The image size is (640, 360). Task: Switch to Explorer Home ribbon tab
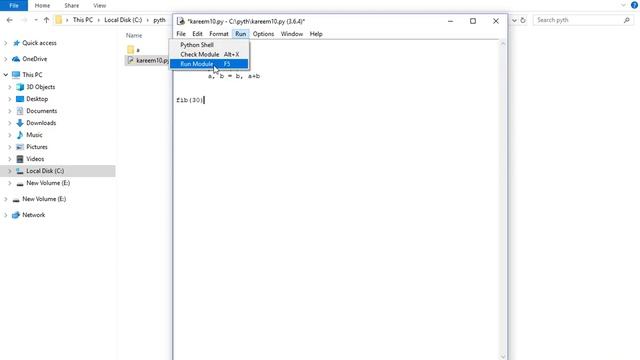(42, 6)
